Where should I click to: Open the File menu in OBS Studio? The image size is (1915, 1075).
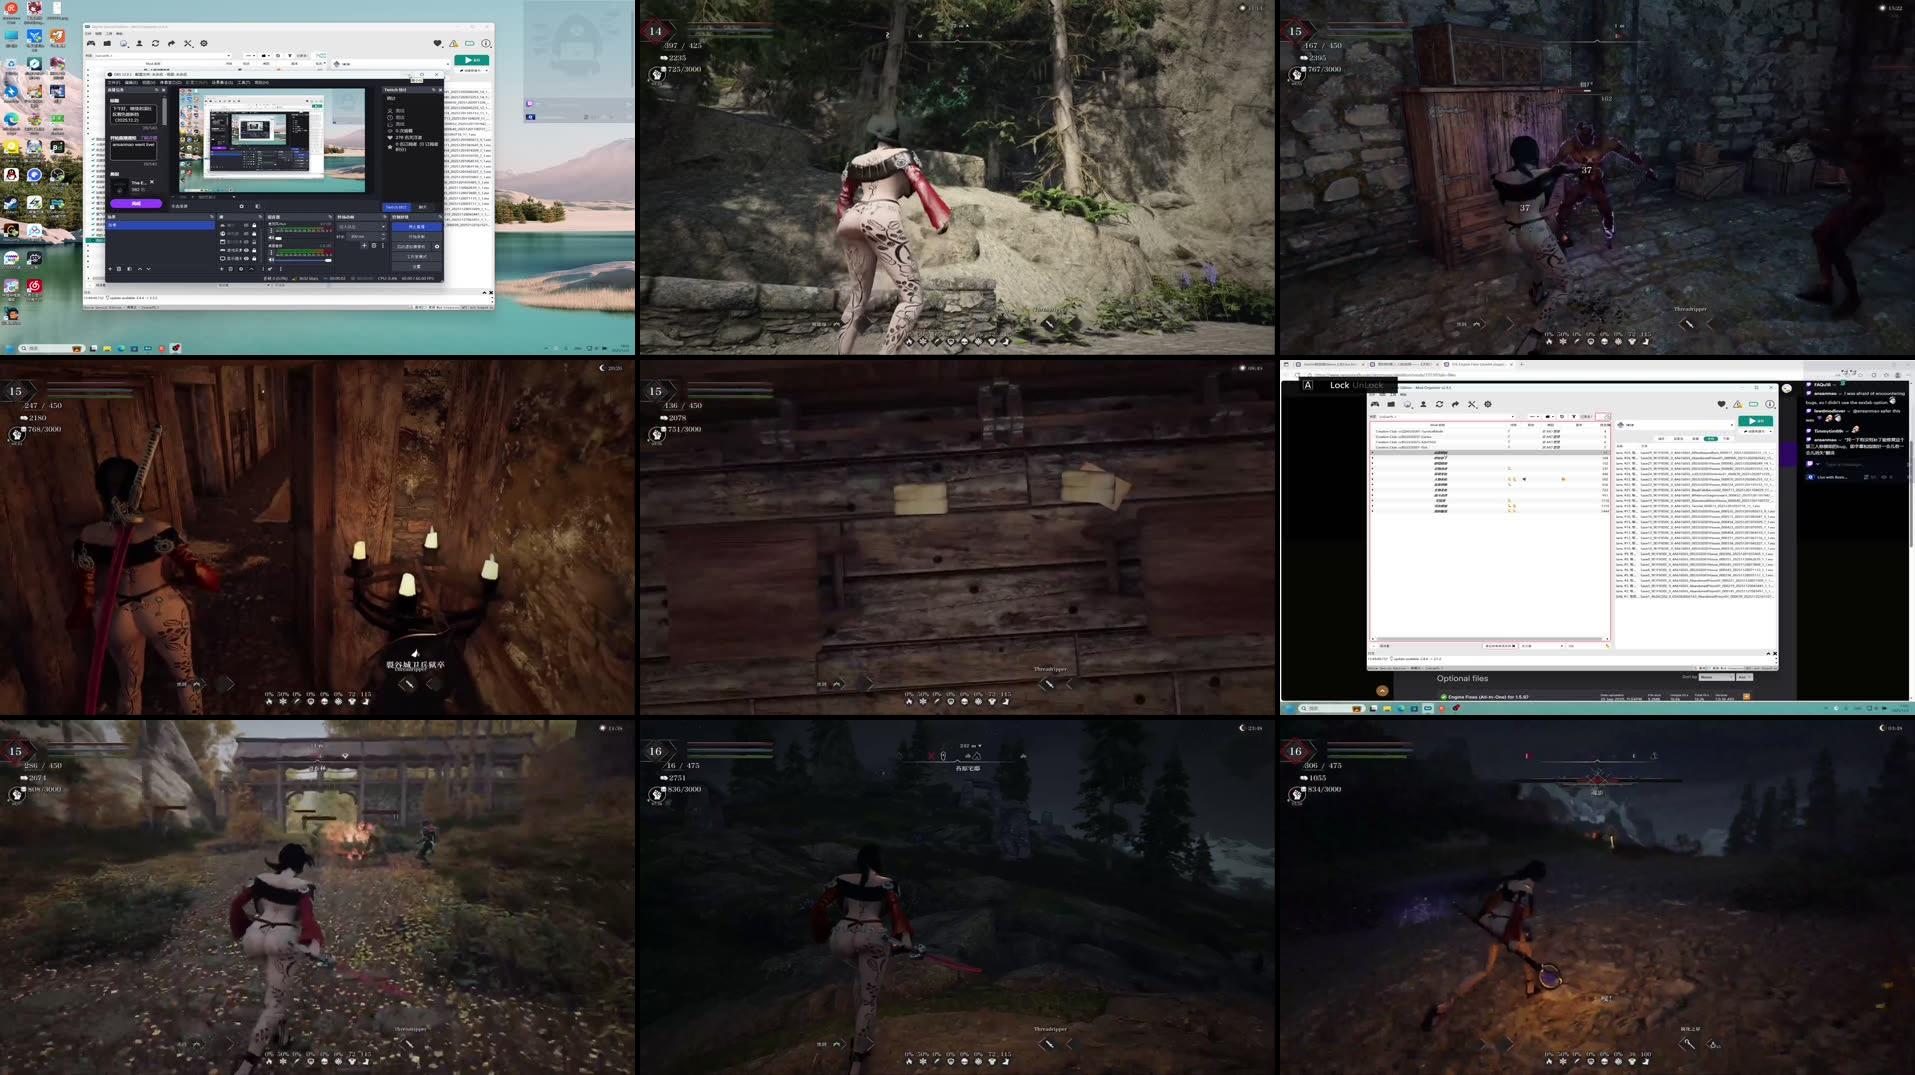(x=114, y=82)
